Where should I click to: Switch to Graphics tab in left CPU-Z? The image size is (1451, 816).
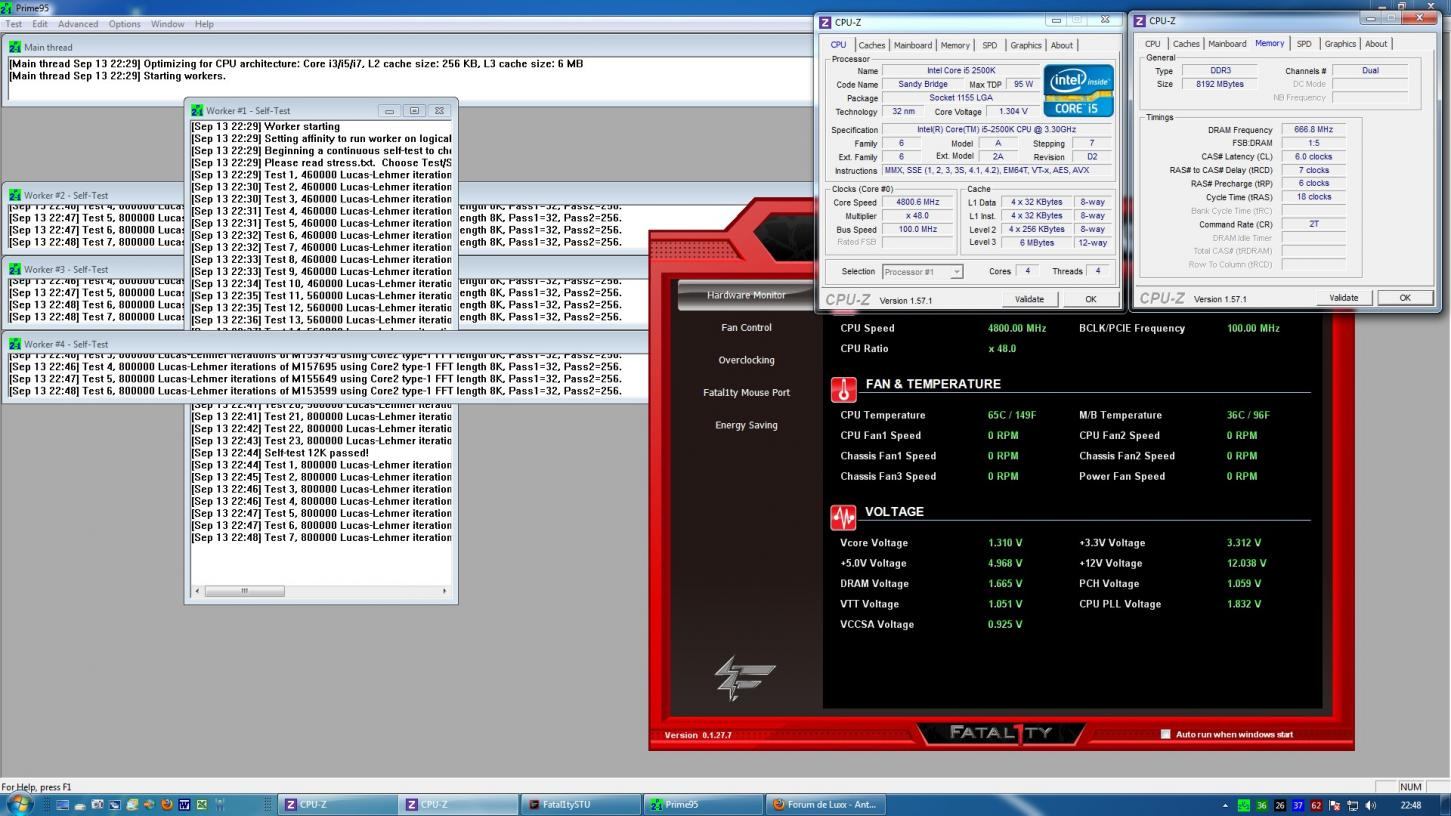pos(1025,45)
